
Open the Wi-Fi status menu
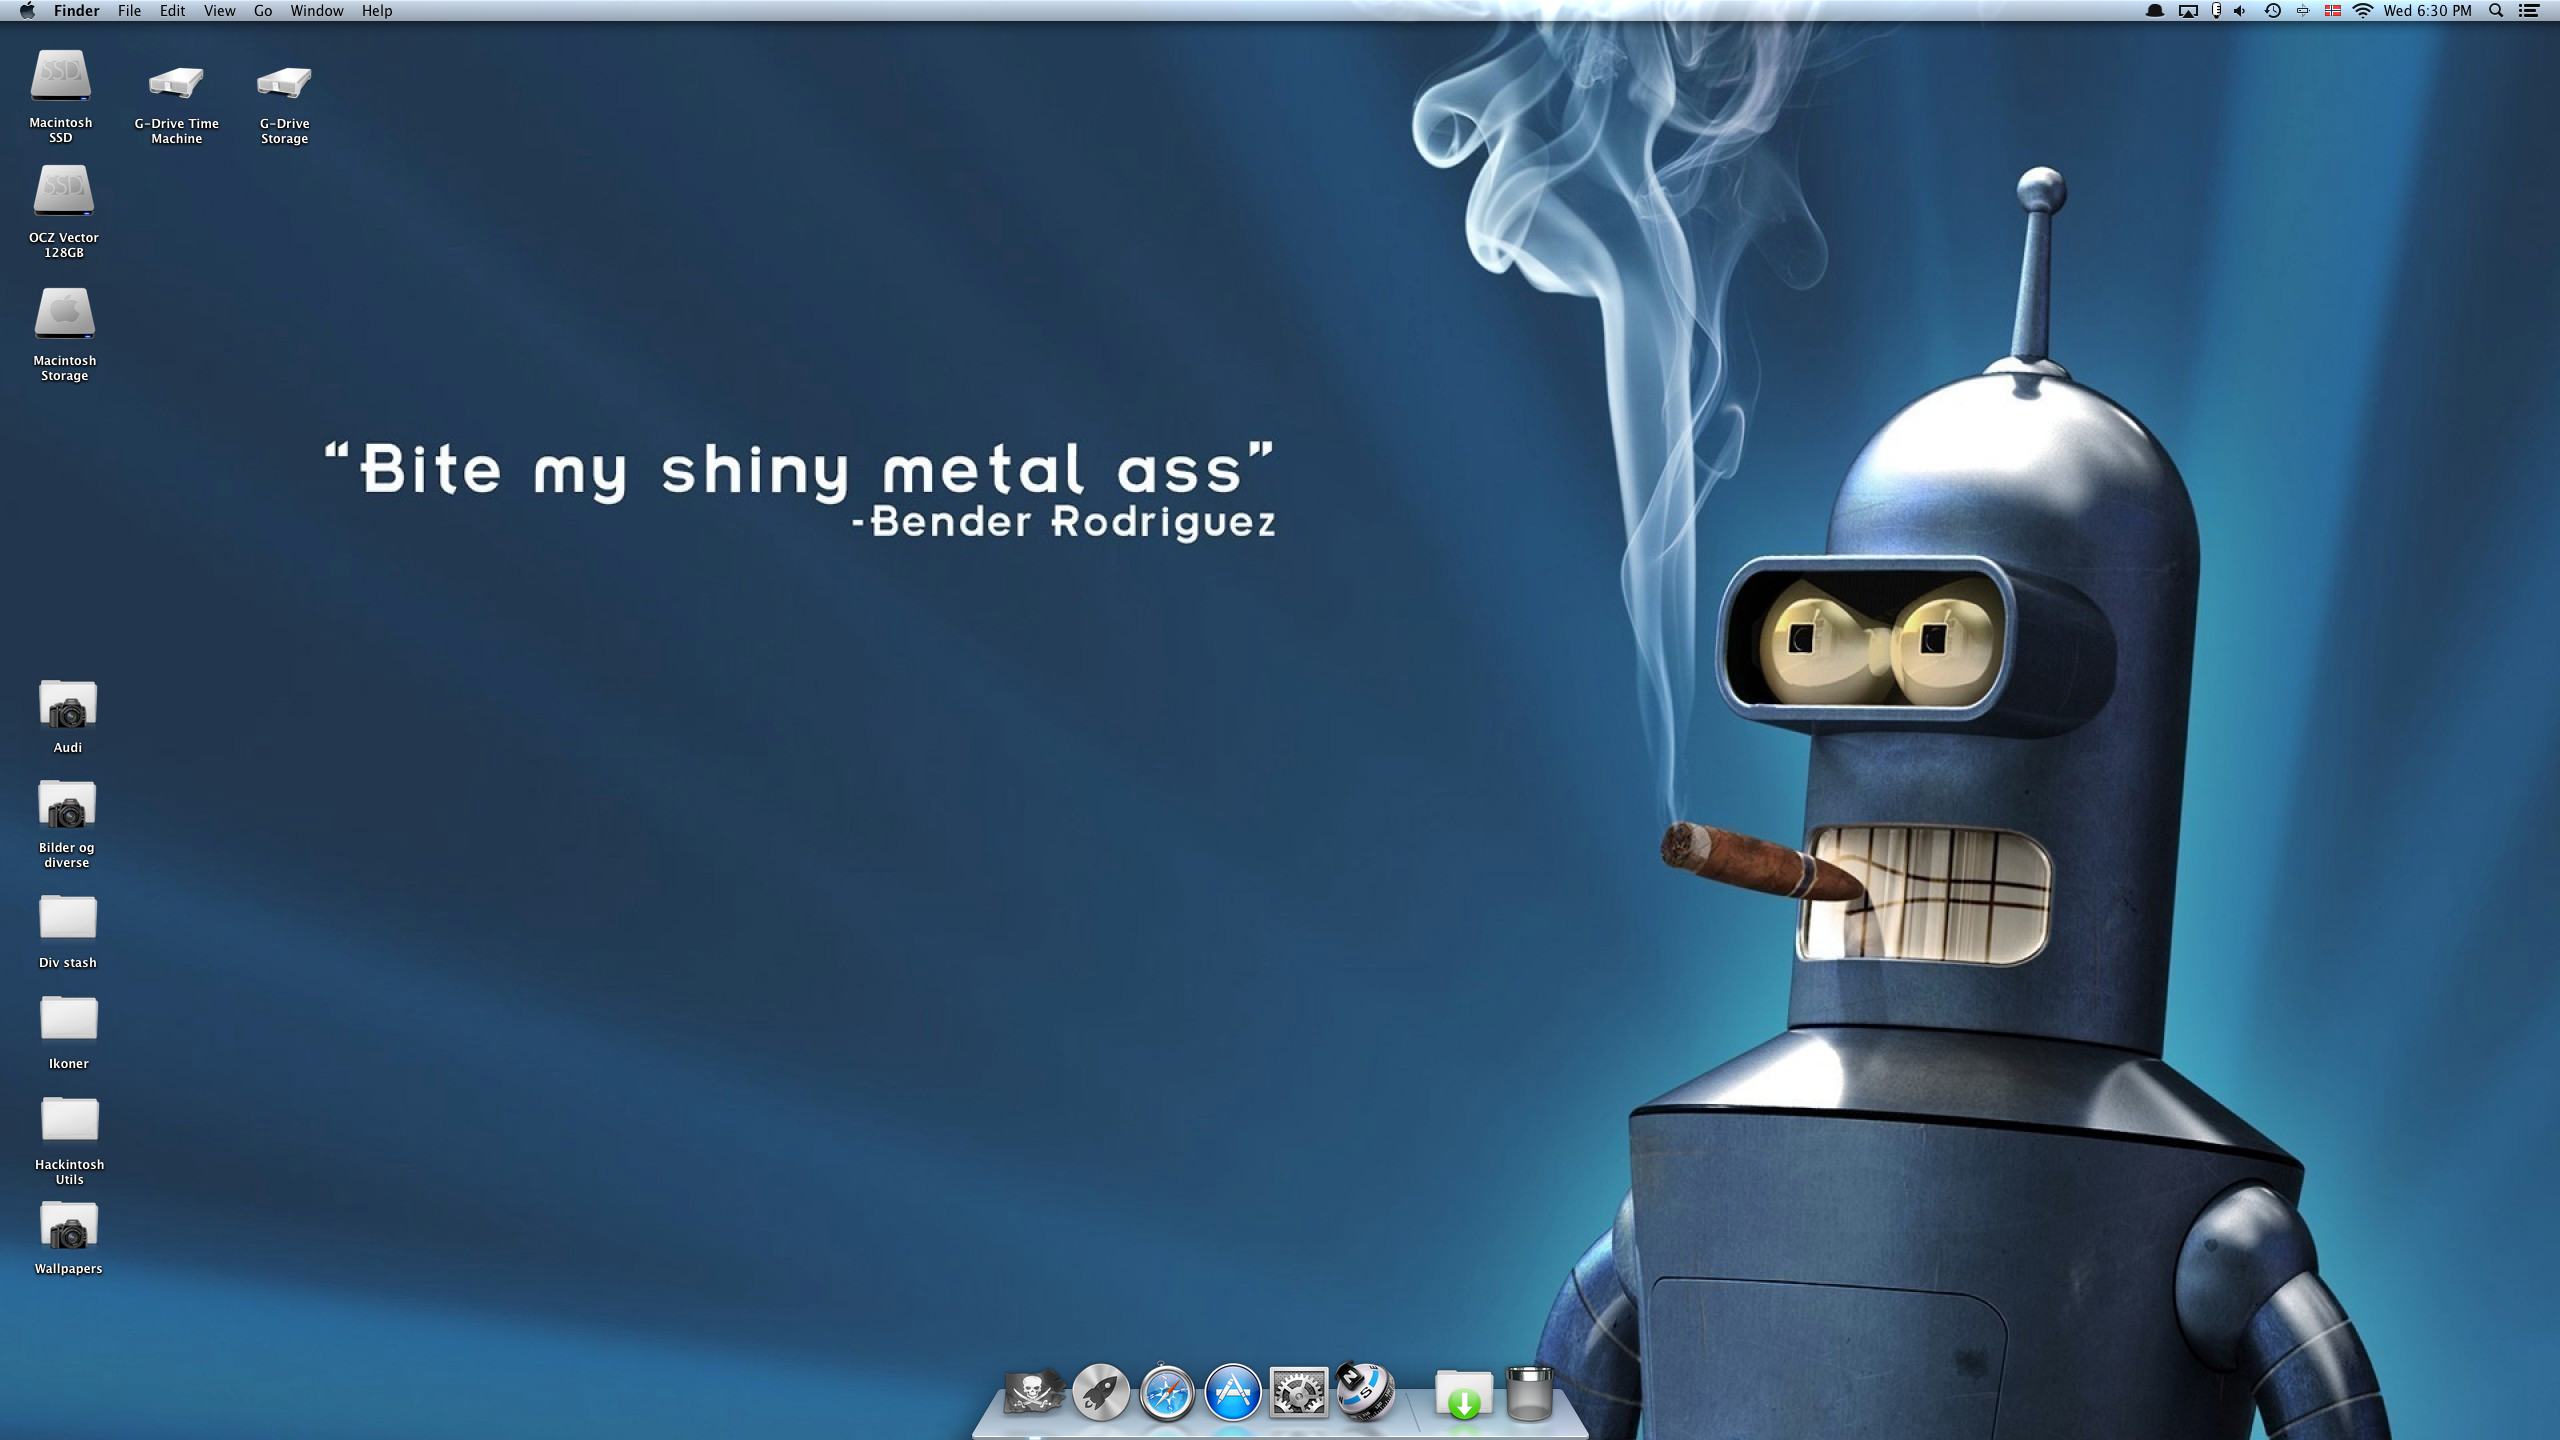2363,11
